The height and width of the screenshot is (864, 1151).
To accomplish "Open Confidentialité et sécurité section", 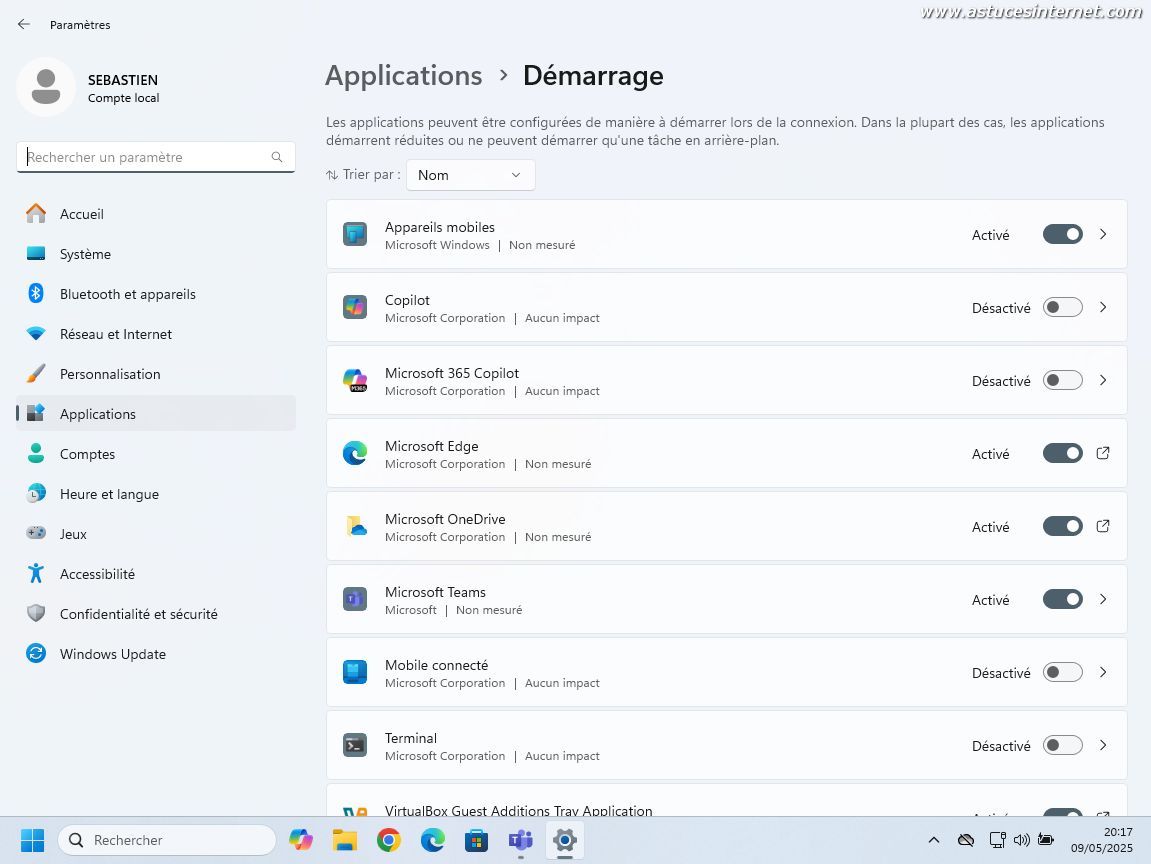I will (x=156, y=614).
